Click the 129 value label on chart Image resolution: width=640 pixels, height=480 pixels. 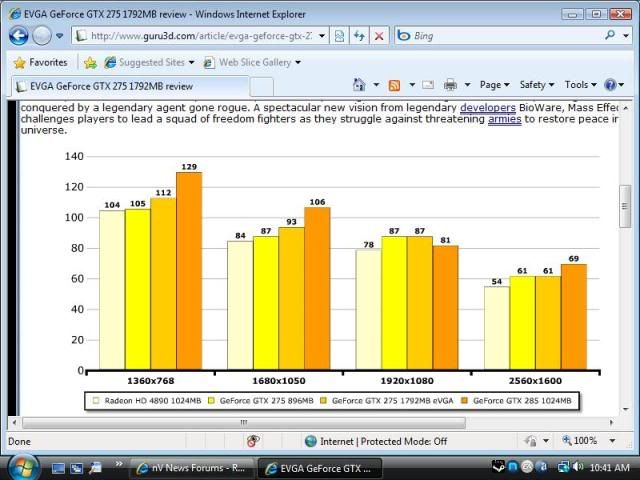[x=189, y=167]
